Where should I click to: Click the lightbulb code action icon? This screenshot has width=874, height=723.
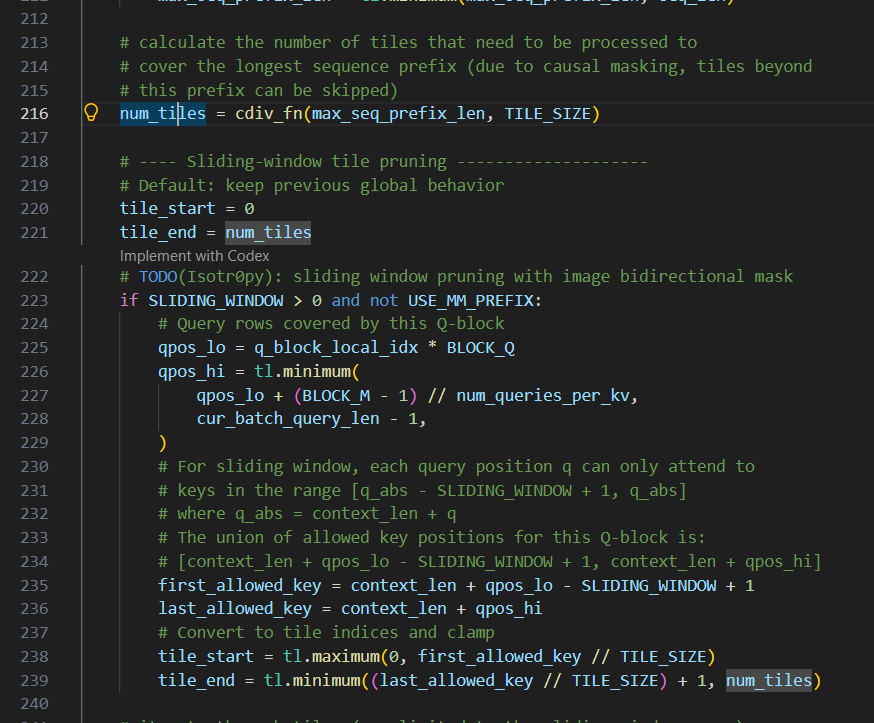point(91,113)
